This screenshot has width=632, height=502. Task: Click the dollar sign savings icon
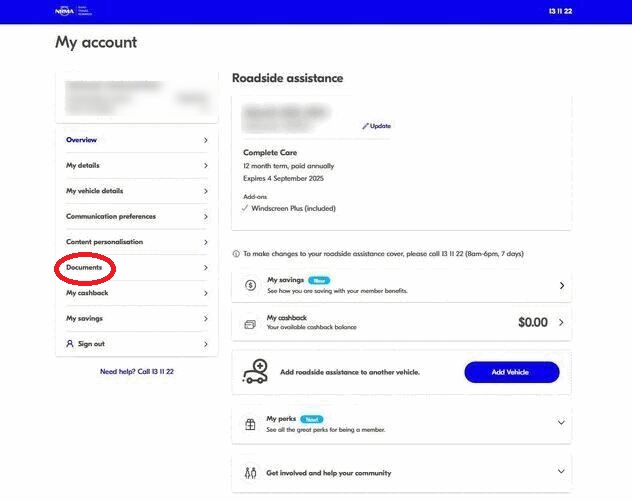(x=250, y=286)
